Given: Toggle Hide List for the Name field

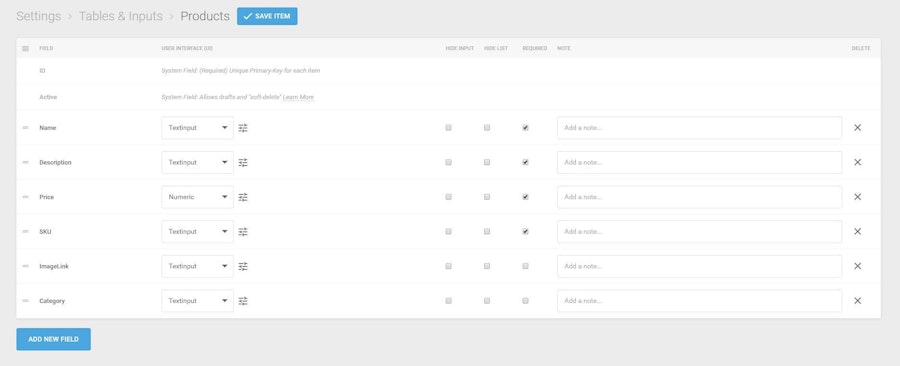Looking at the screenshot, I should click(x=487, y=128).
